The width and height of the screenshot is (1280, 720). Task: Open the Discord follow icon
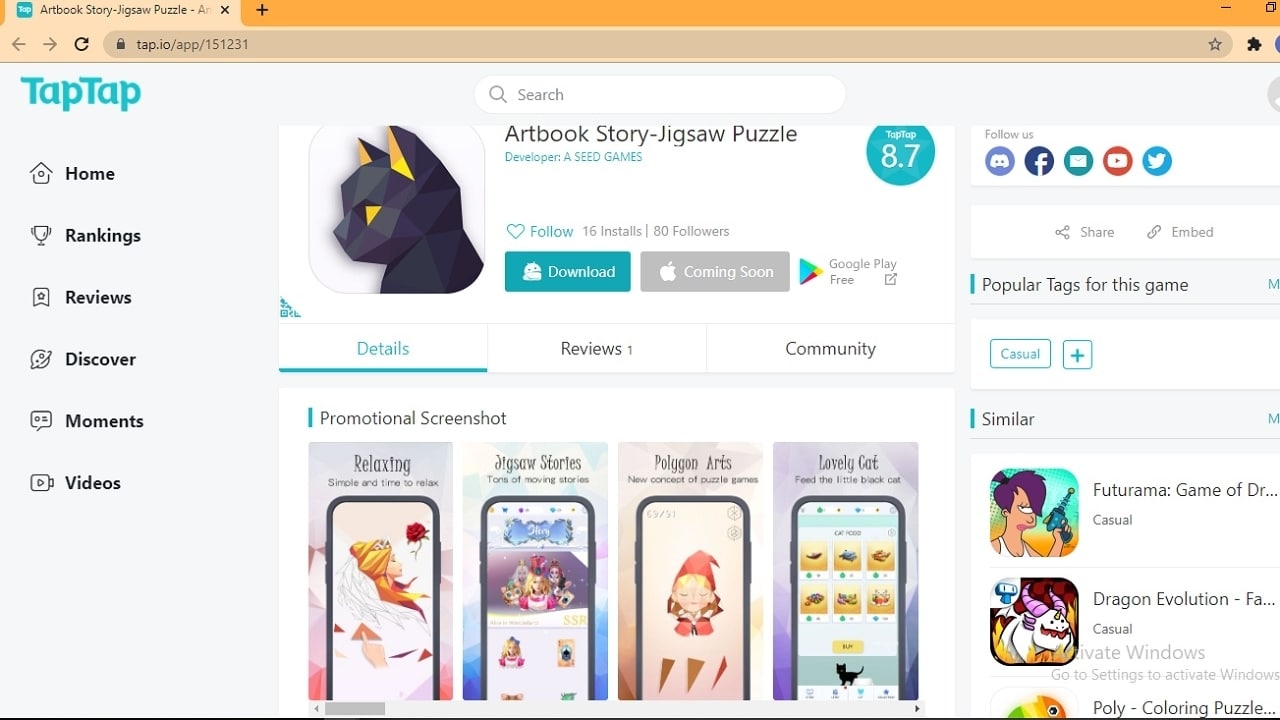coord(1000,161)
